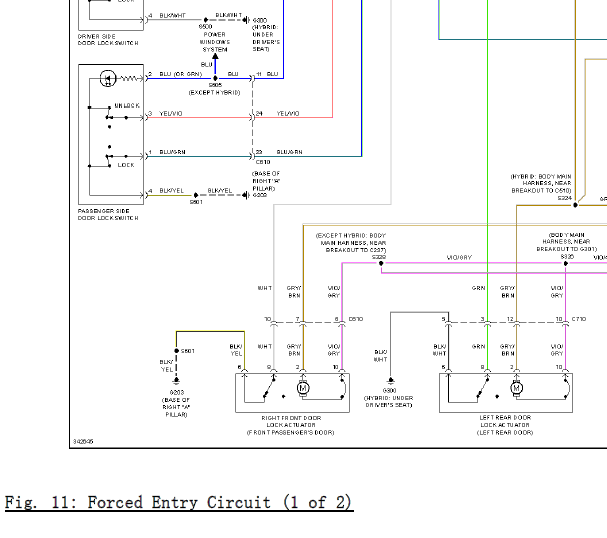Screen dimensions: 607x538
Task: Select the 'PASSENGER SIDE DOOR LOCK SWITCH' label
Action: [x=108, y=214]
